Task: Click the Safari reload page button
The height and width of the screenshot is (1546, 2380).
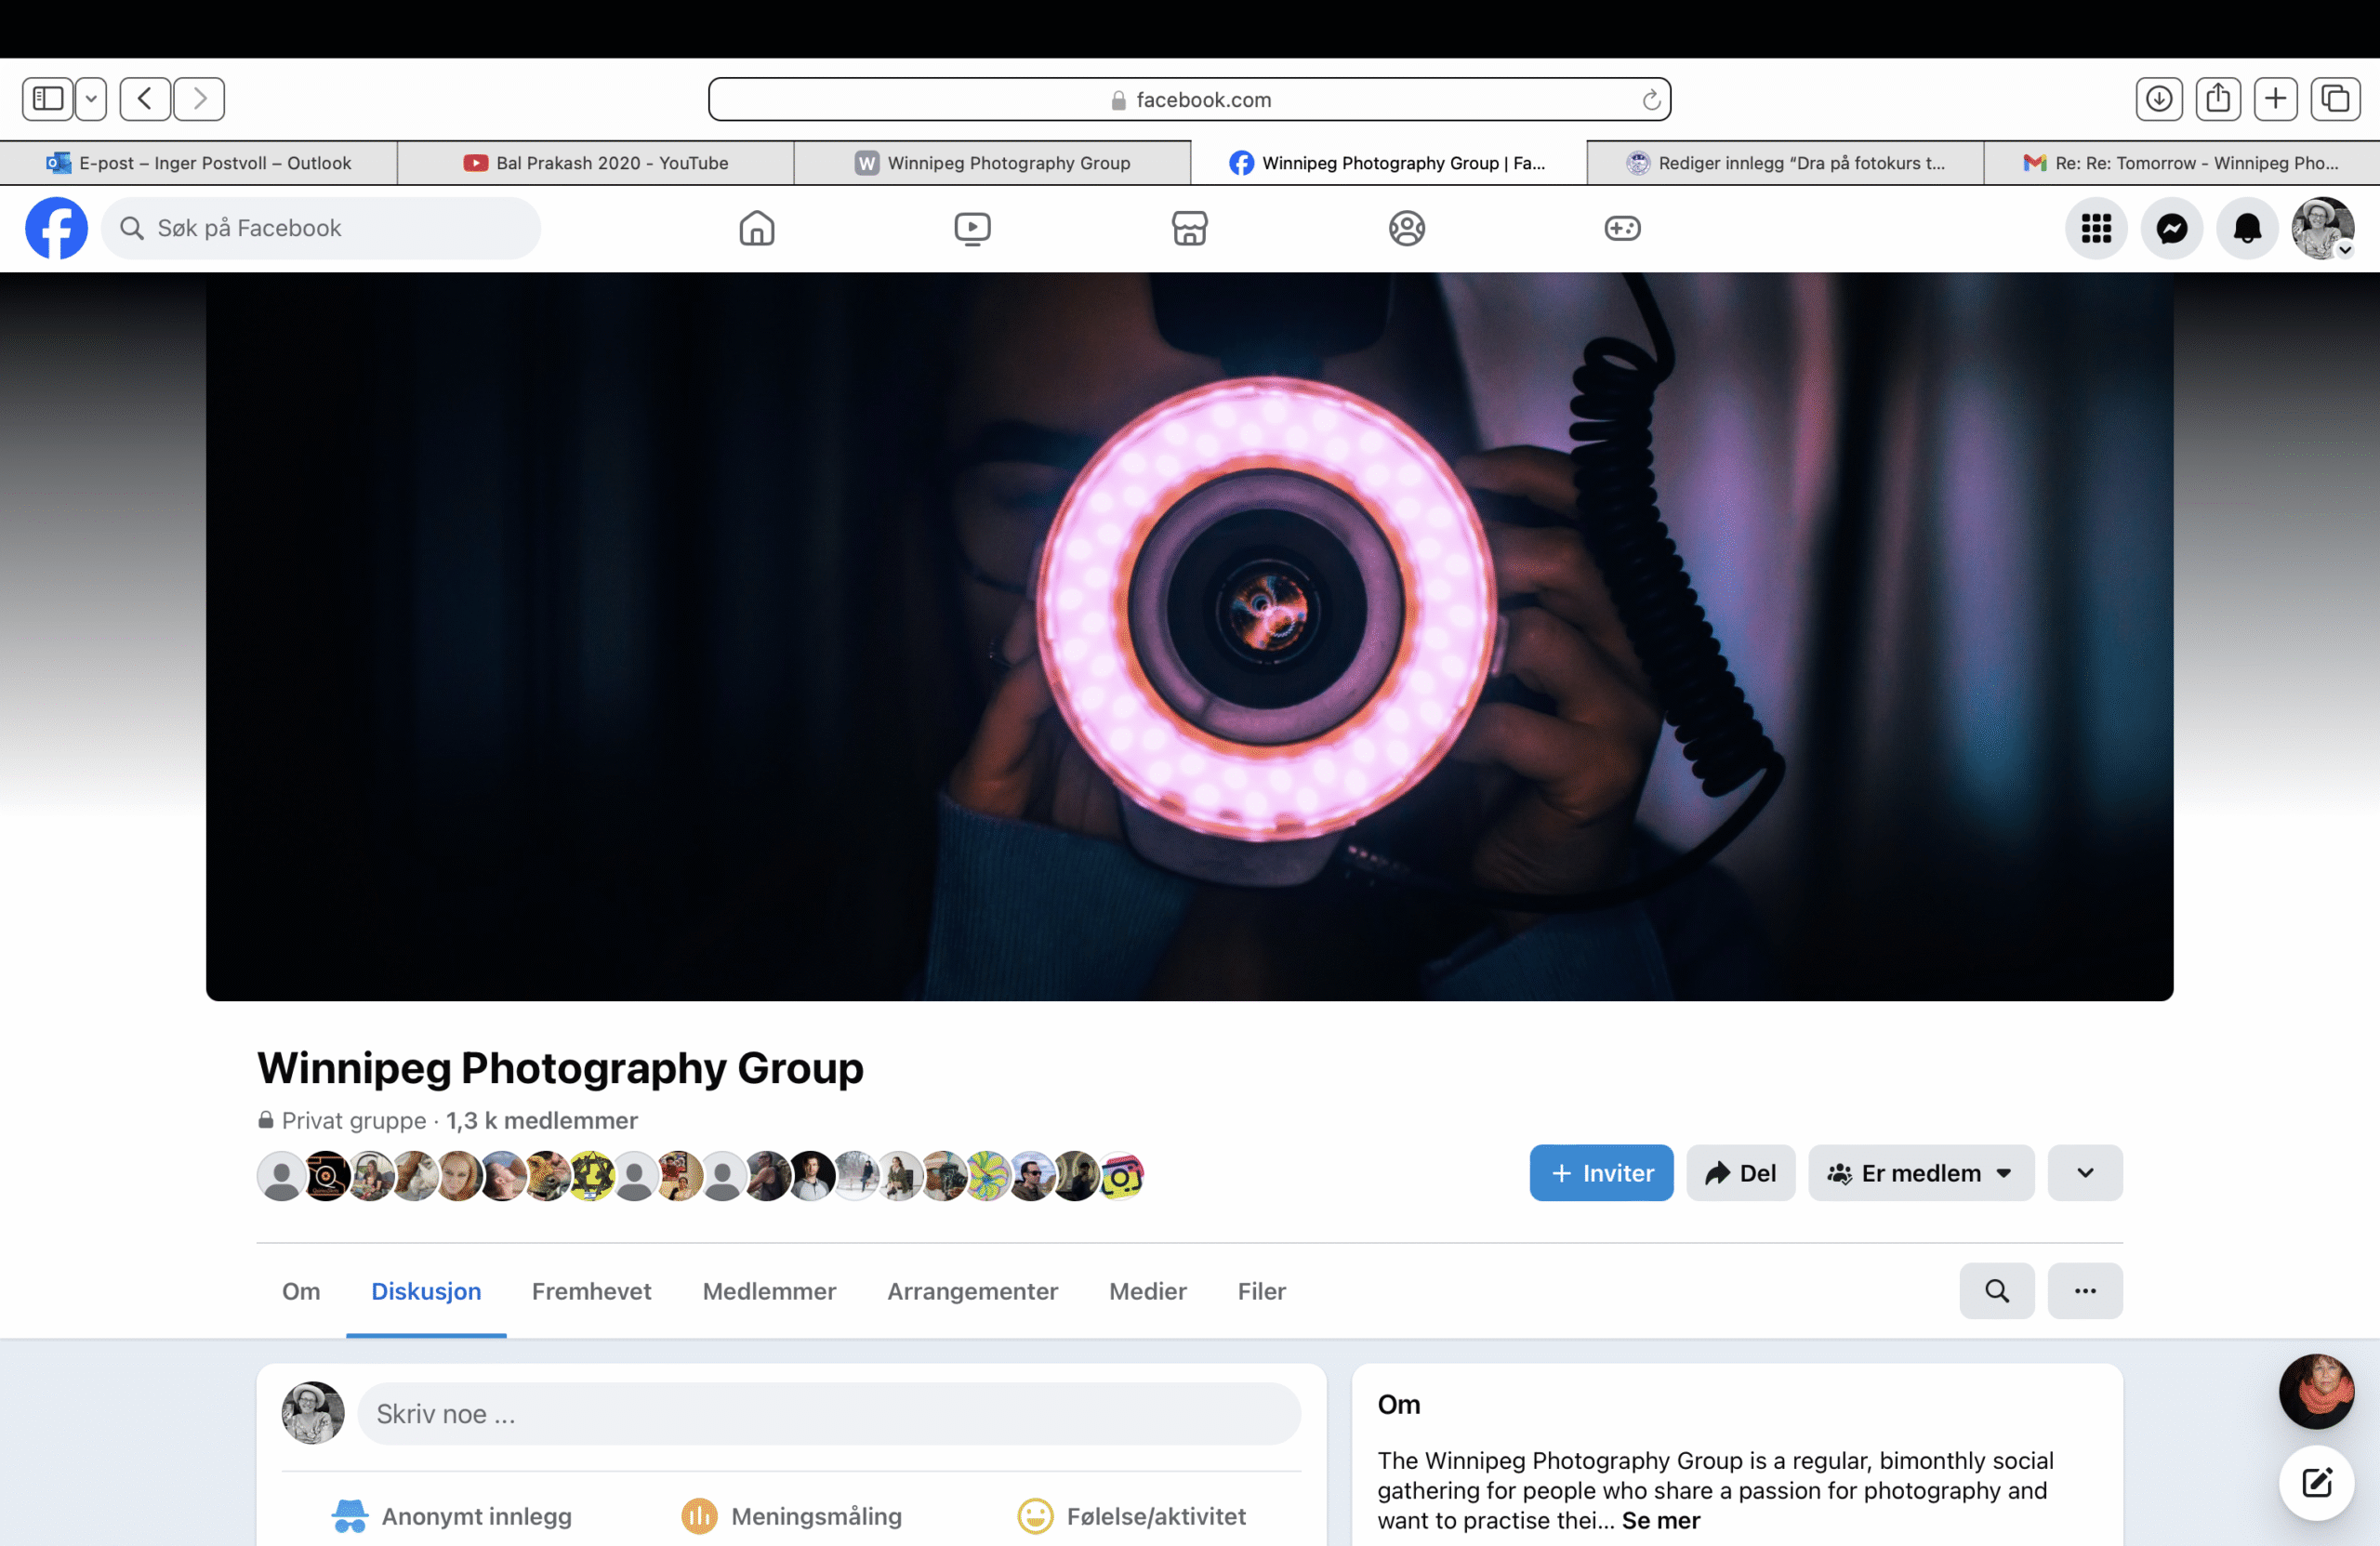Action: 1651,99
